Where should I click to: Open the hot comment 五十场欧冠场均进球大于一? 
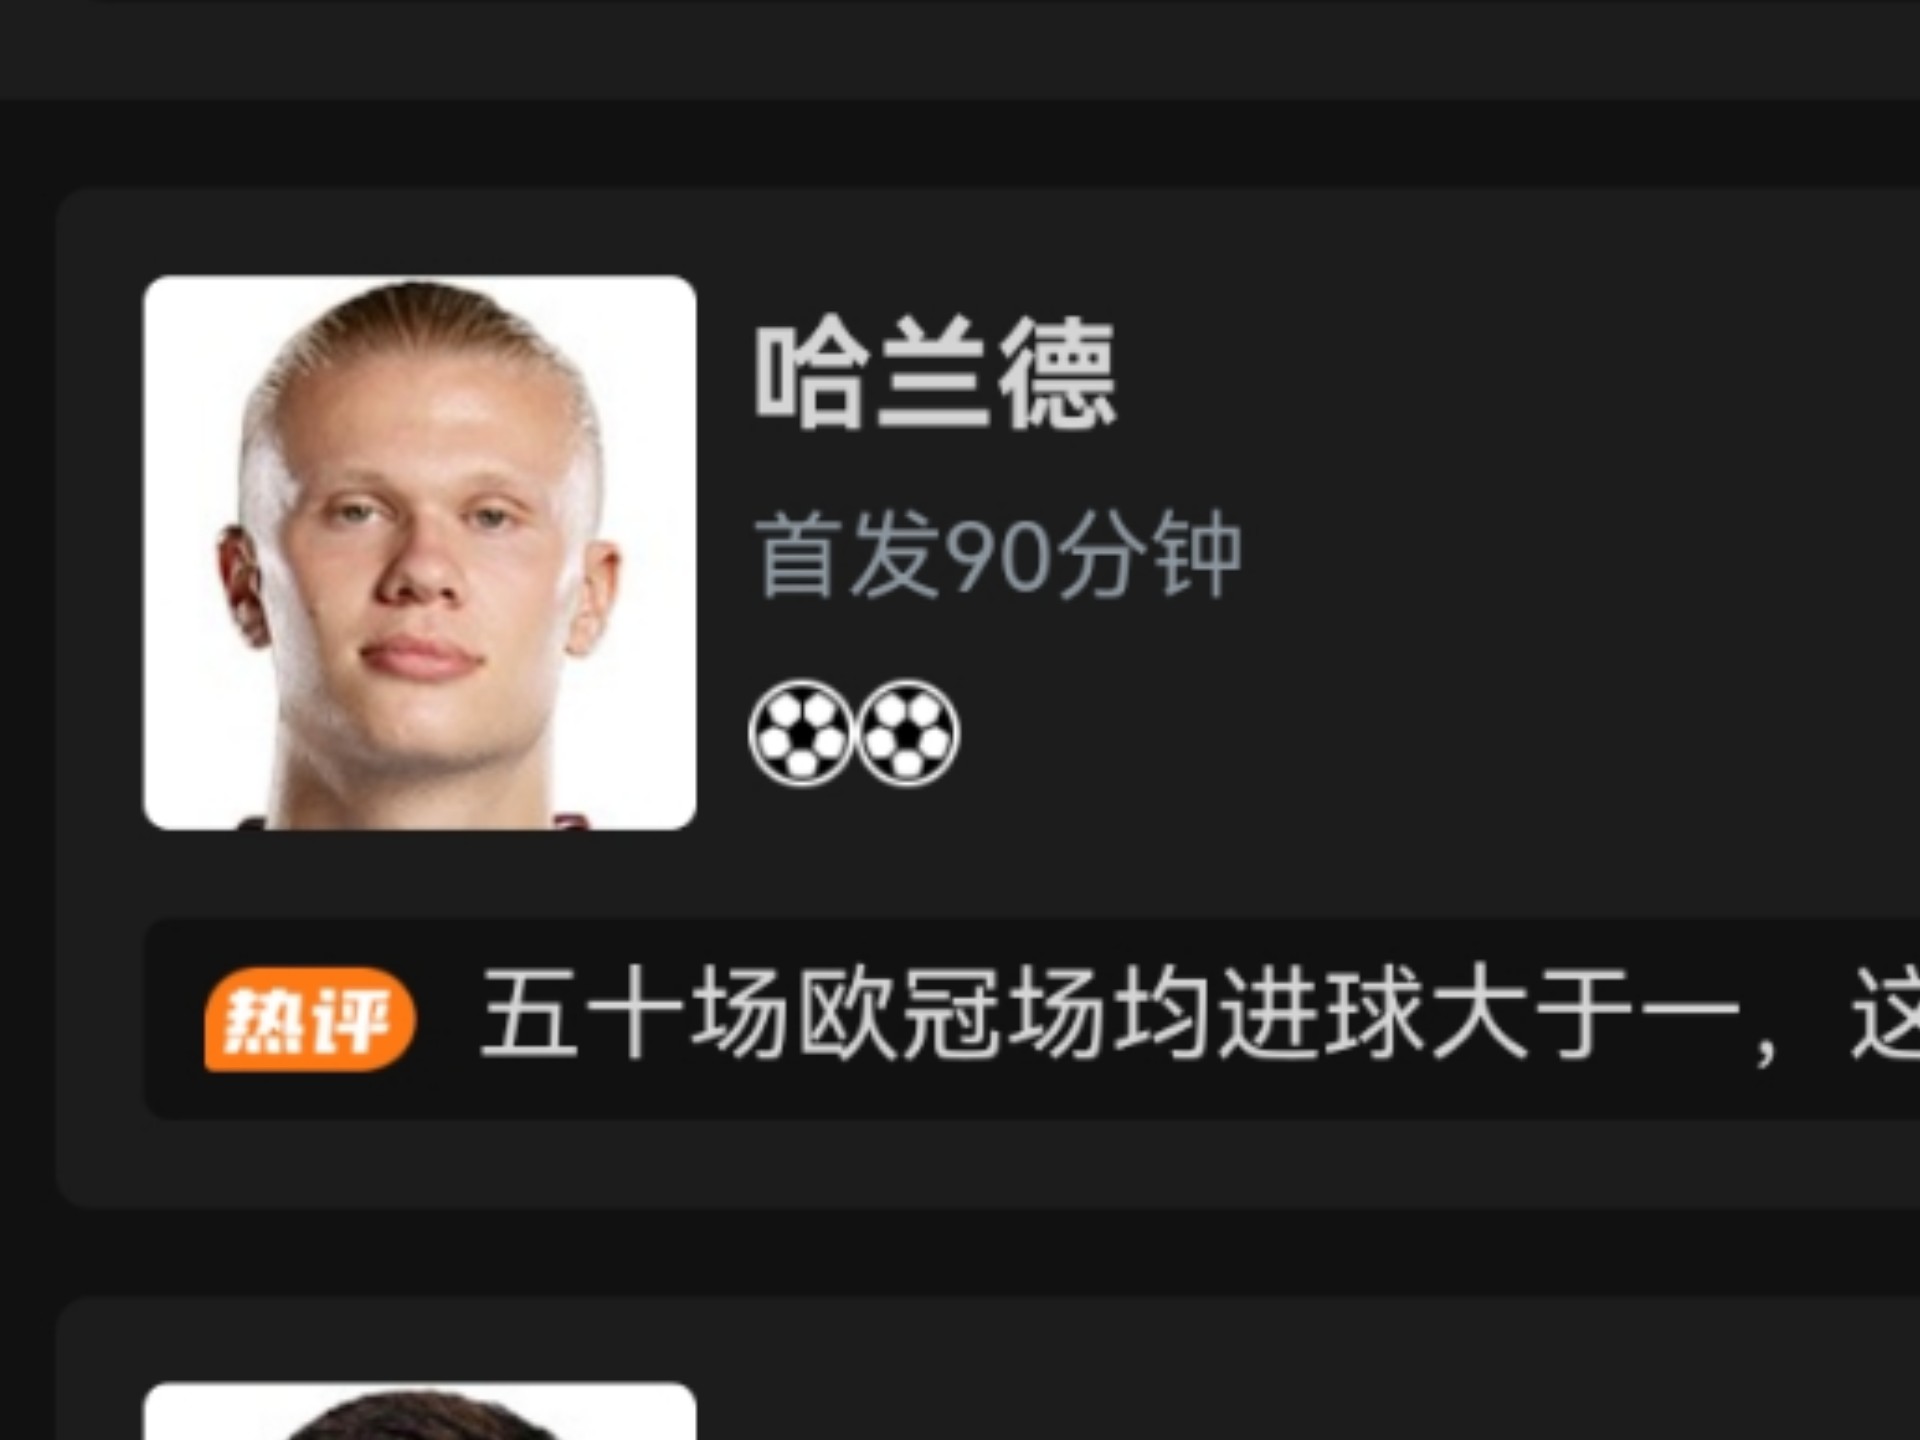(1108, 1014)
